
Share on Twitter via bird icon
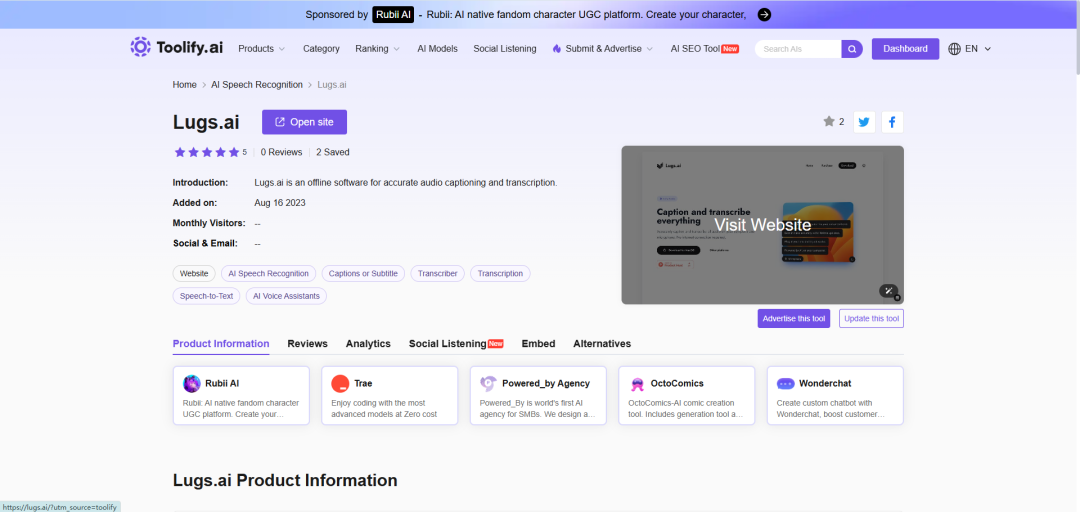tap(864, 122)
